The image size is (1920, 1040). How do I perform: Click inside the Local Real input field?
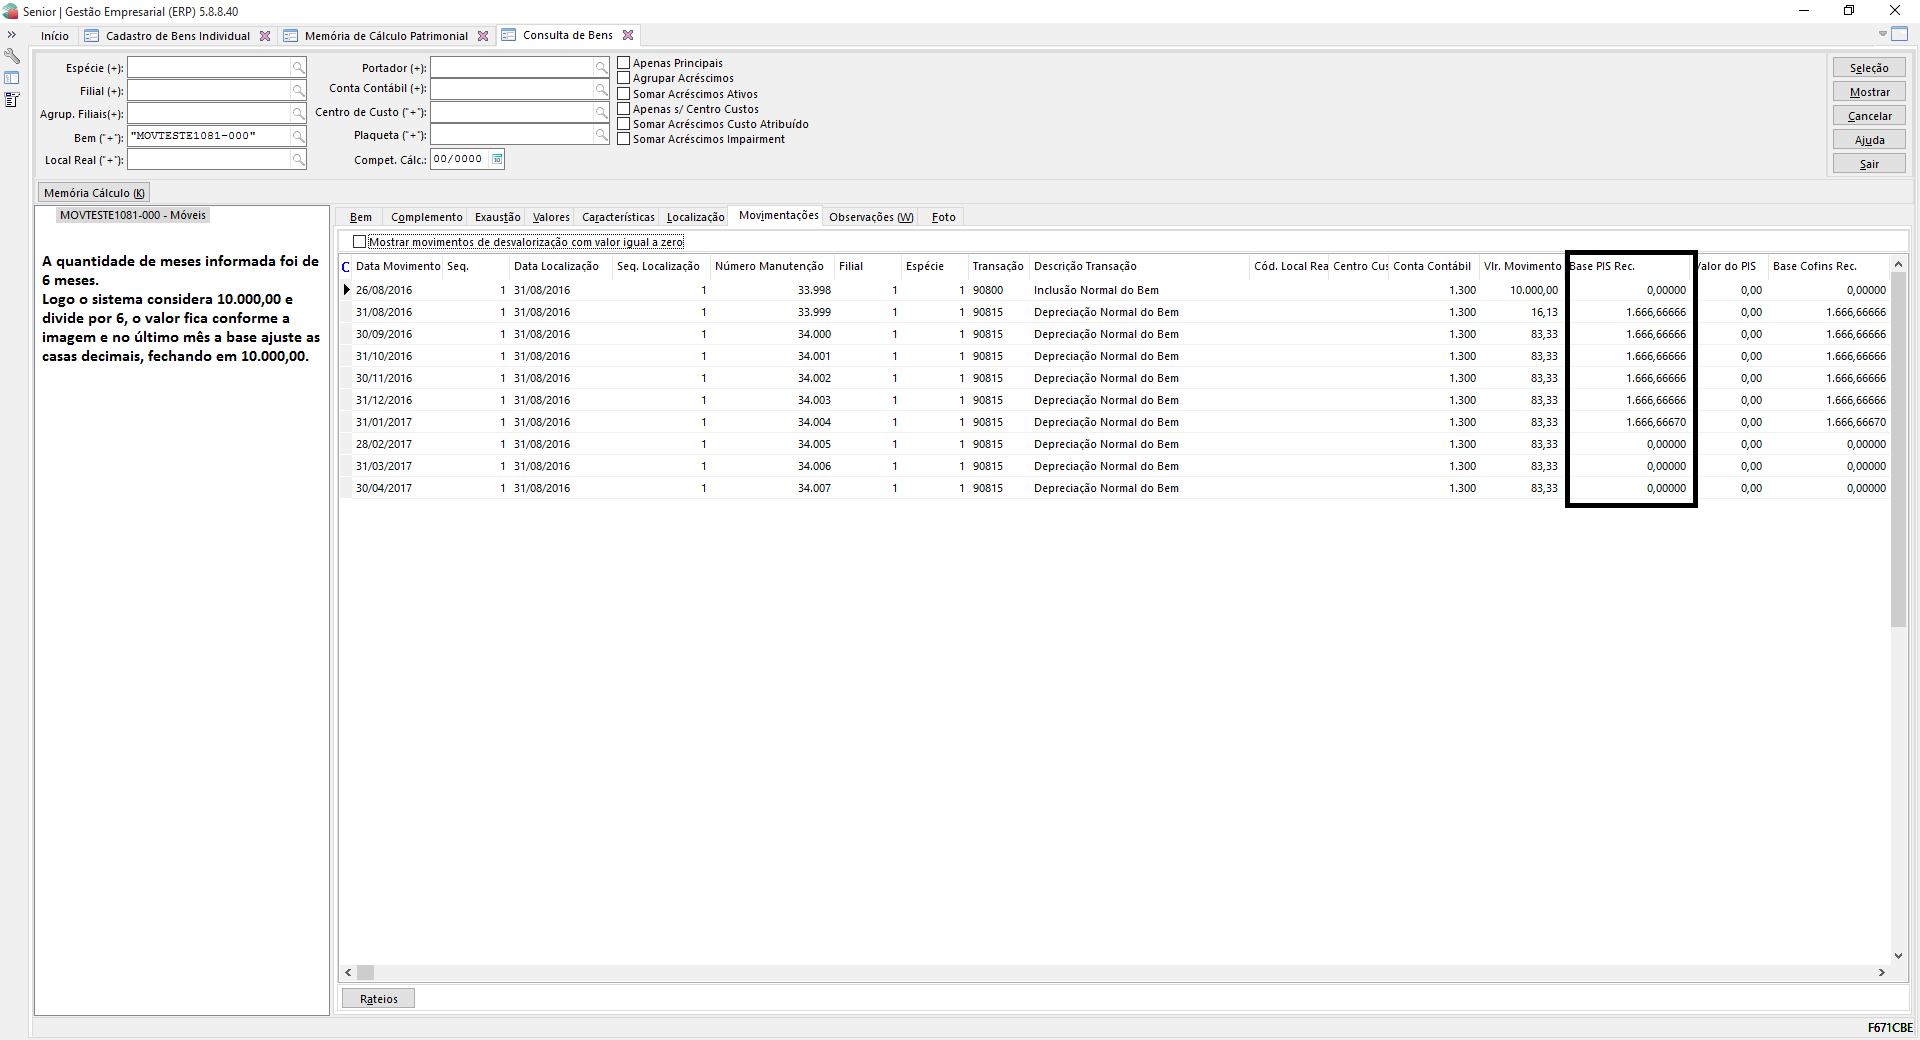tap(208, 160)
